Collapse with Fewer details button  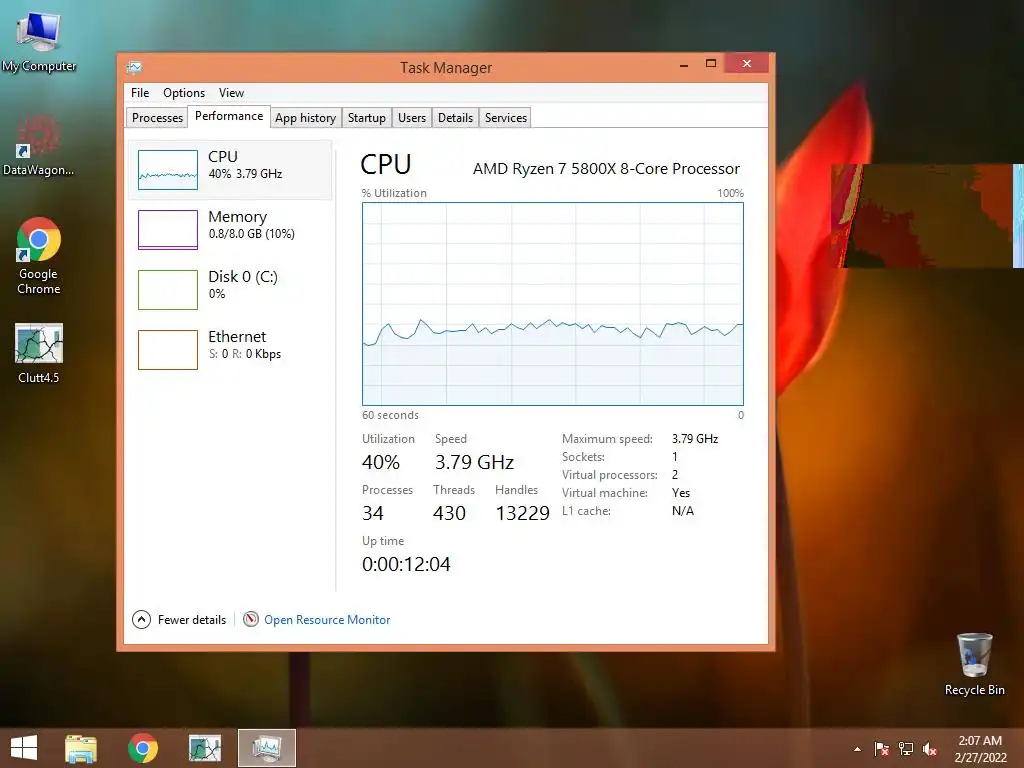(179, 619)
